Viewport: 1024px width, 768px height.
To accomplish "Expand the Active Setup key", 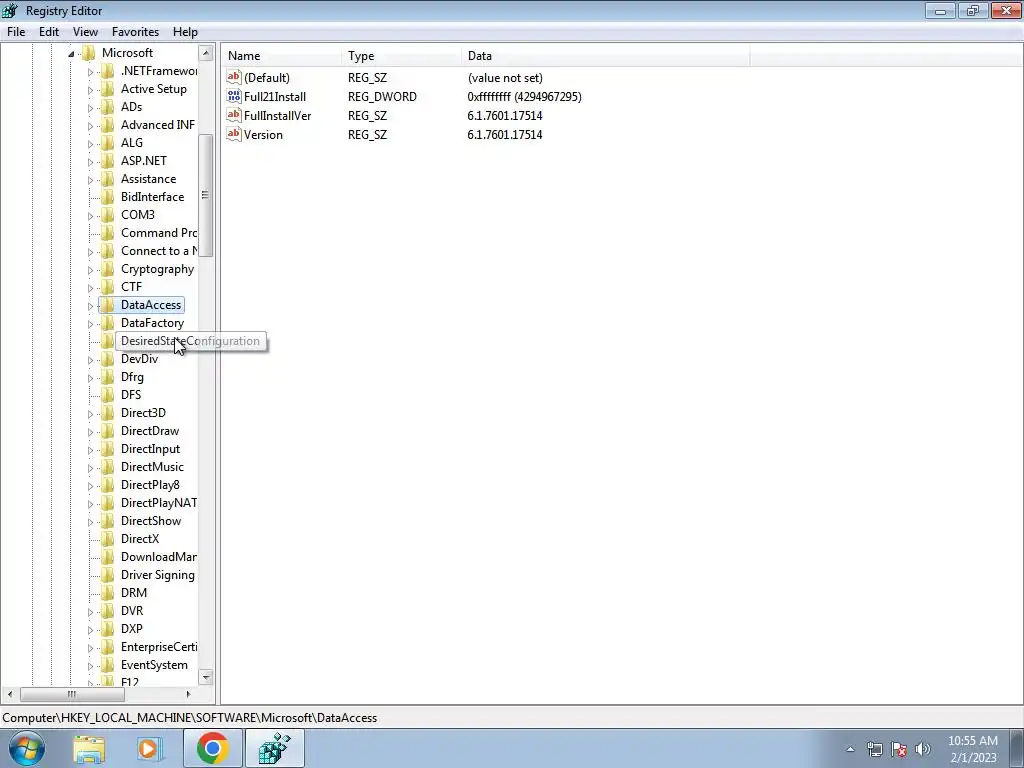I will tap(90, 90).
